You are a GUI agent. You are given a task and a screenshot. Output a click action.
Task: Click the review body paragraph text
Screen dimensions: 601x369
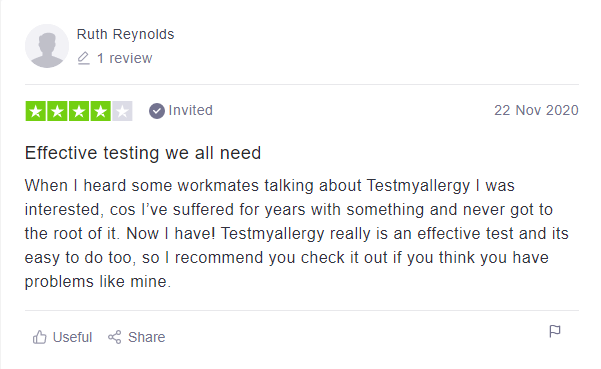[297, 233]
